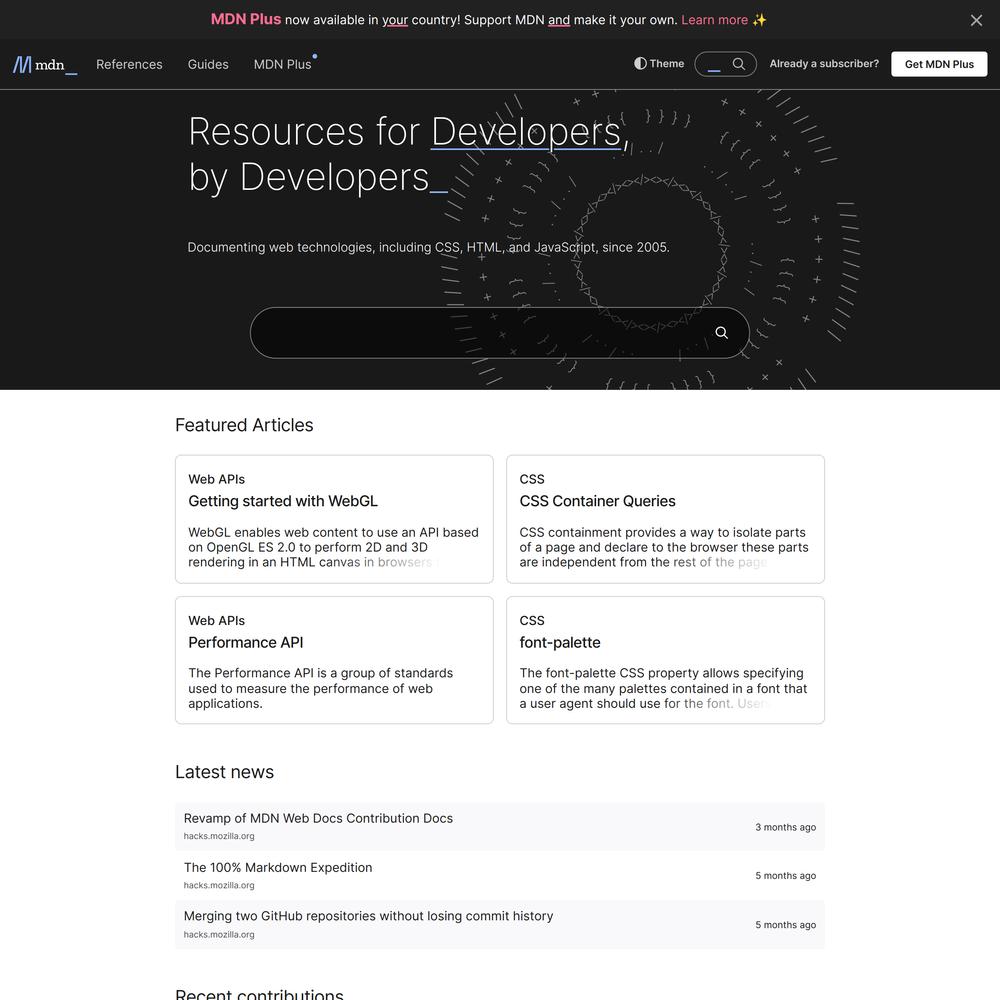Viewport: 1000px width, 1000px height.
Task: Close the MDN Plus announcement banner
Action: [976, 20]
